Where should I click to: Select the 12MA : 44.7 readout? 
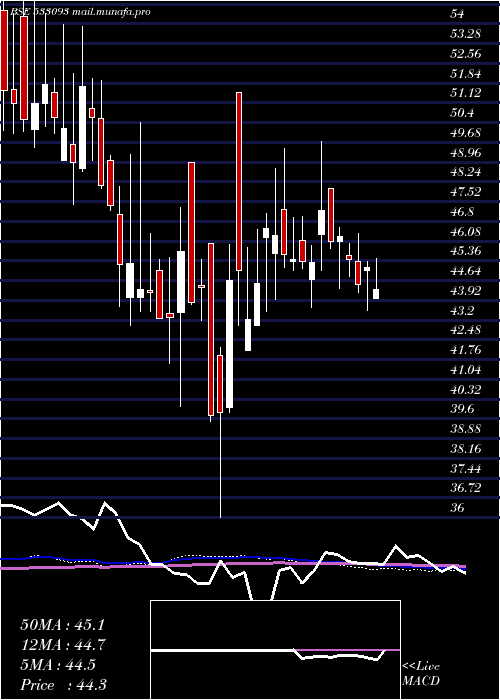click(63, 645)
